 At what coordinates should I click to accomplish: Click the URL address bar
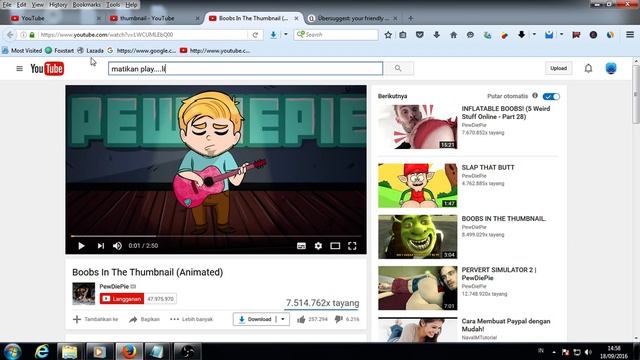pyautogui.click(x=143, y=35)
